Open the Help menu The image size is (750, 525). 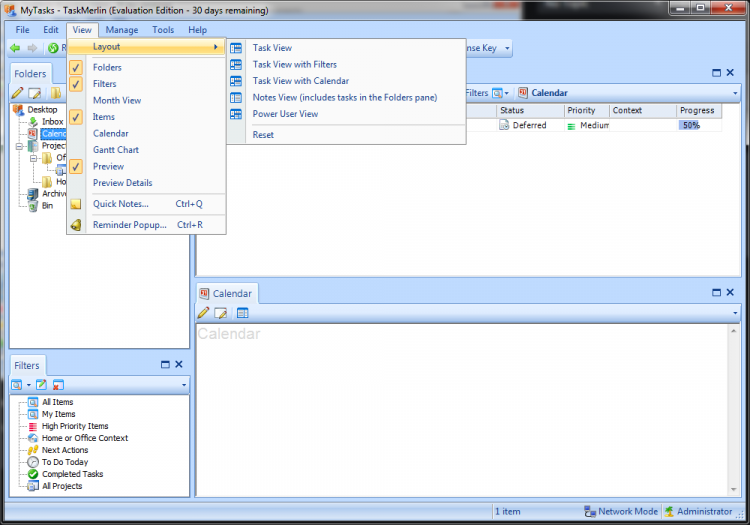[198, 30]
